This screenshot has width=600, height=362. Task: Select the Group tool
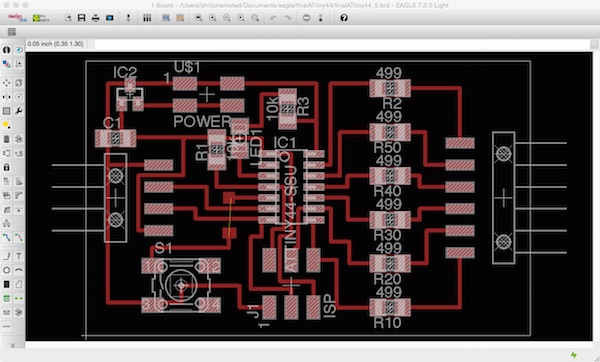coord(7,111)
